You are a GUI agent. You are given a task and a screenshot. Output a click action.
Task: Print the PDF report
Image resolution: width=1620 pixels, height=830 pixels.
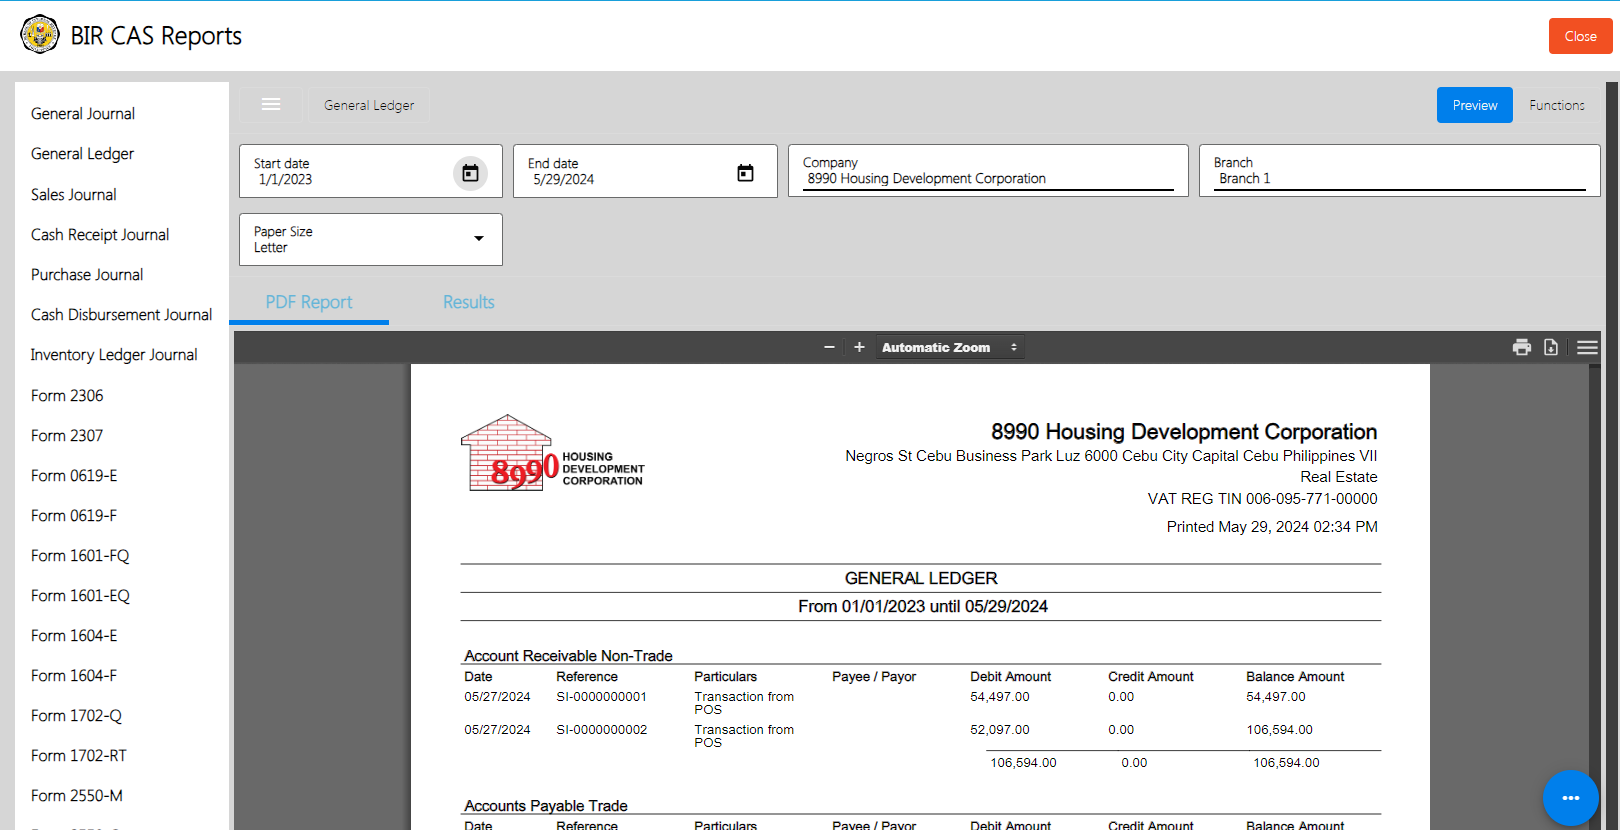click(x=1522, y=347)
